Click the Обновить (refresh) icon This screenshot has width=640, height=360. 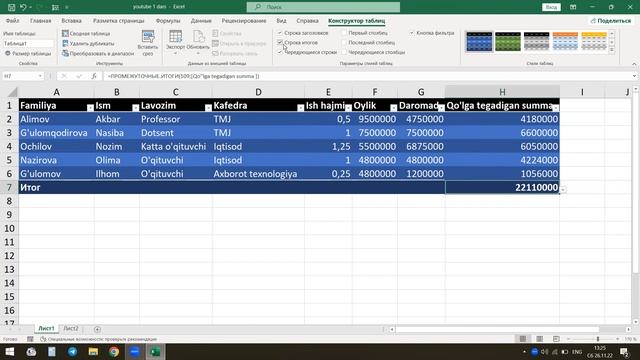(198, 43)
